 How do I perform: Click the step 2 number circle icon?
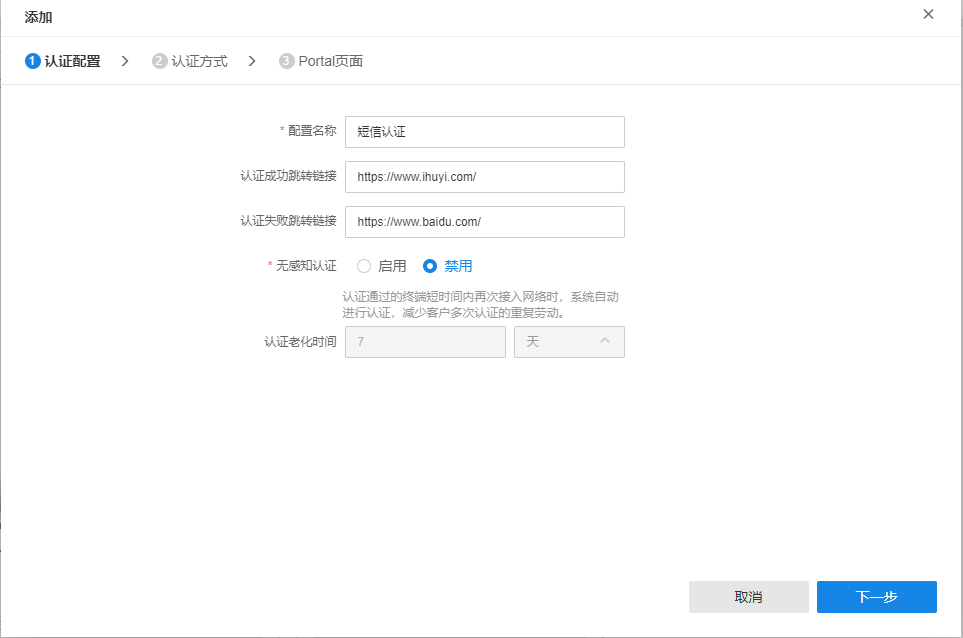(160, 61)
